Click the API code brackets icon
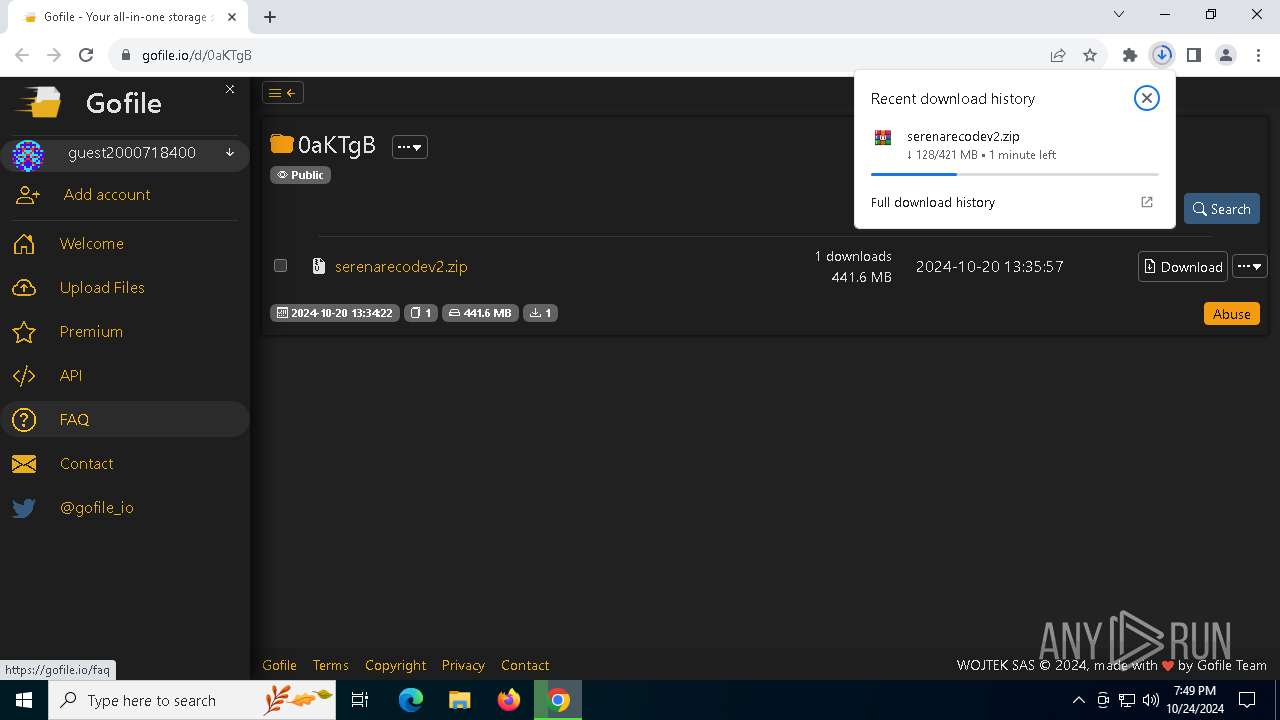 click(x=24, y=376)
